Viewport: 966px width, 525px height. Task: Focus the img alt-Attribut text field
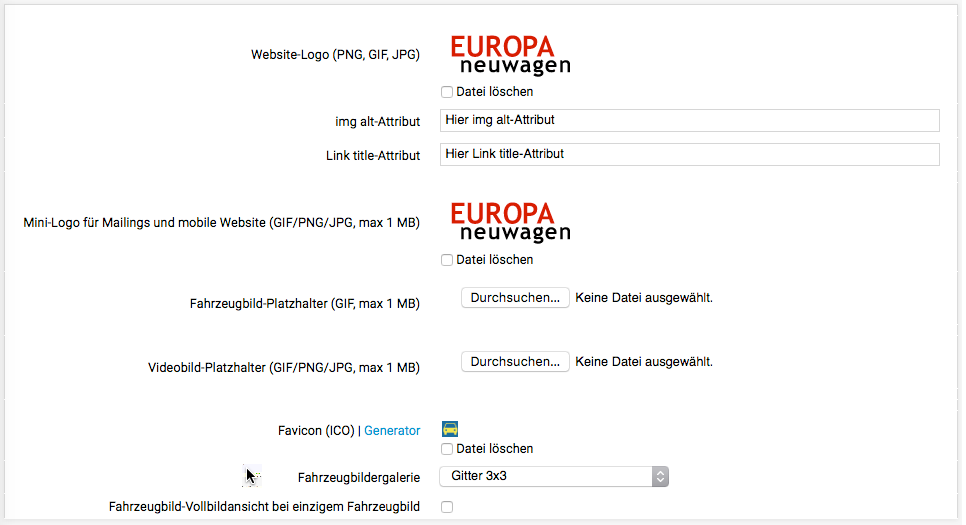click(689, 120)
